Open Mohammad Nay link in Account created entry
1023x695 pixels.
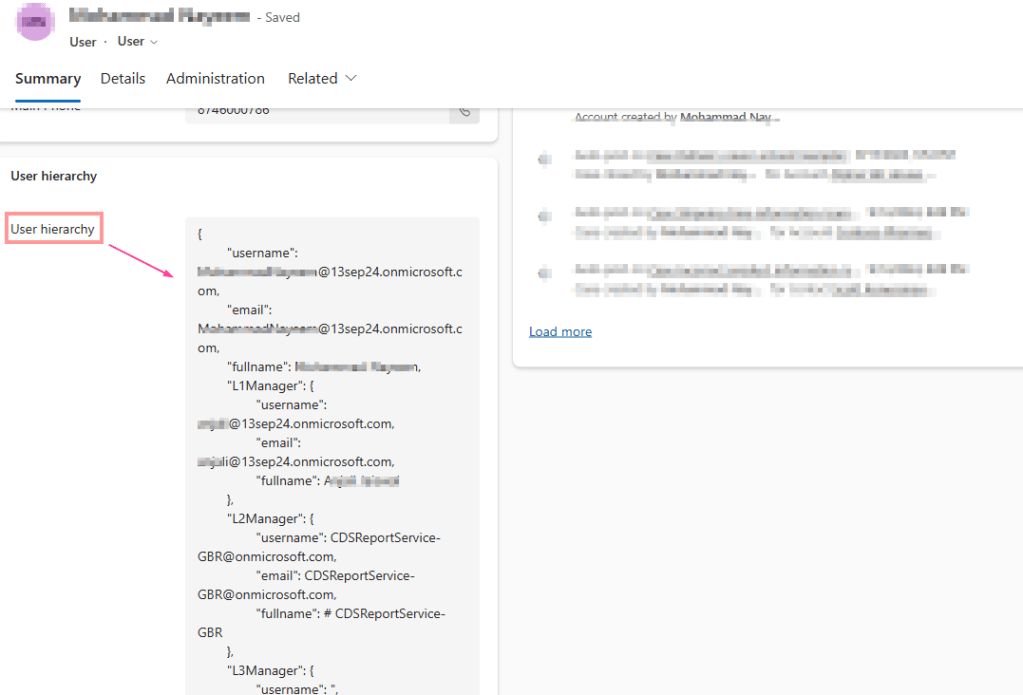726,117
